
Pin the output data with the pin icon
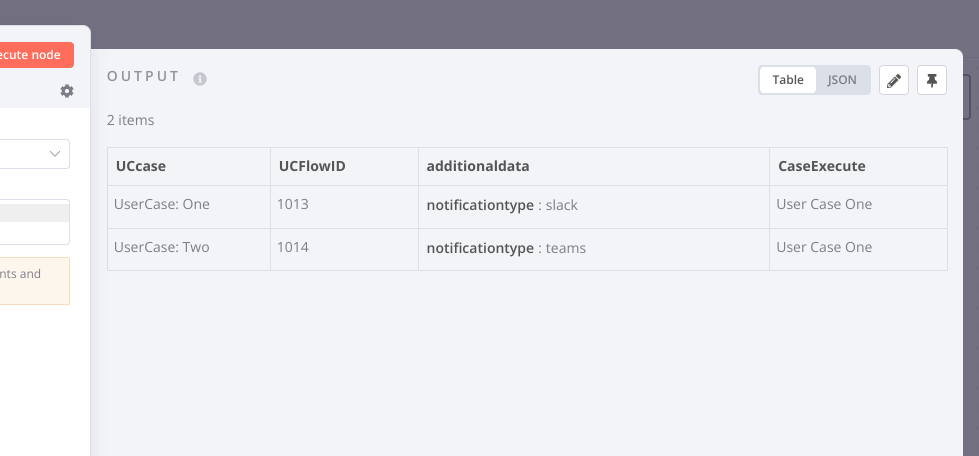pyautogui.click(x=932, y=80)
